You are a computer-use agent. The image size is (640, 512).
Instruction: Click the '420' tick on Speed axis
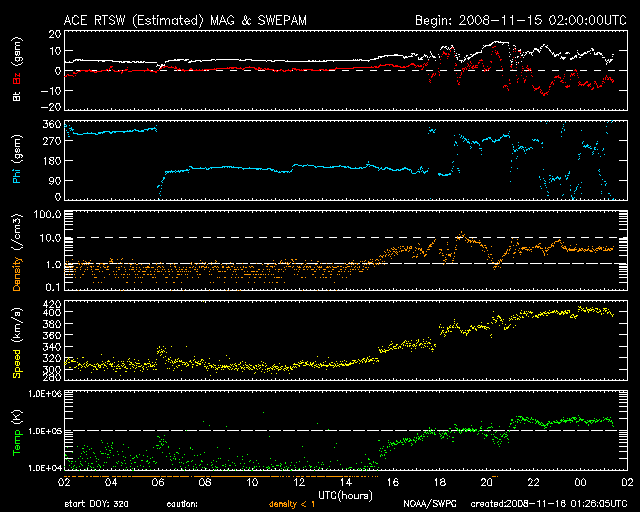52,304
